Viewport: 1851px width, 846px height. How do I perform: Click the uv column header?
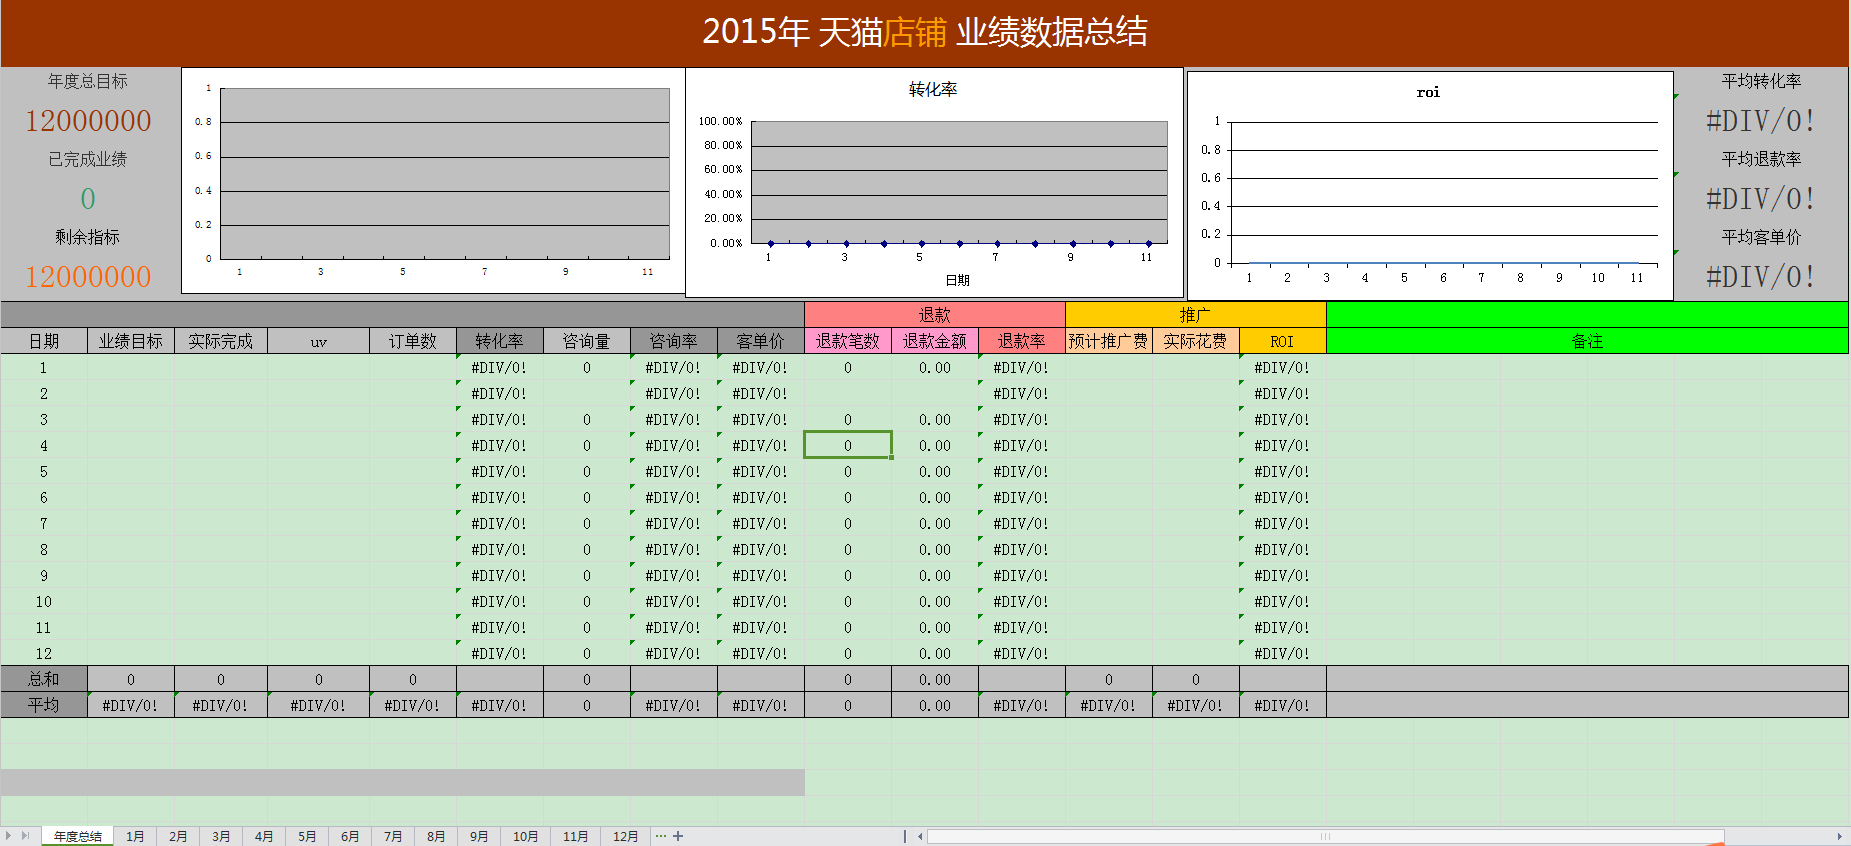click(x=319, y=341)
